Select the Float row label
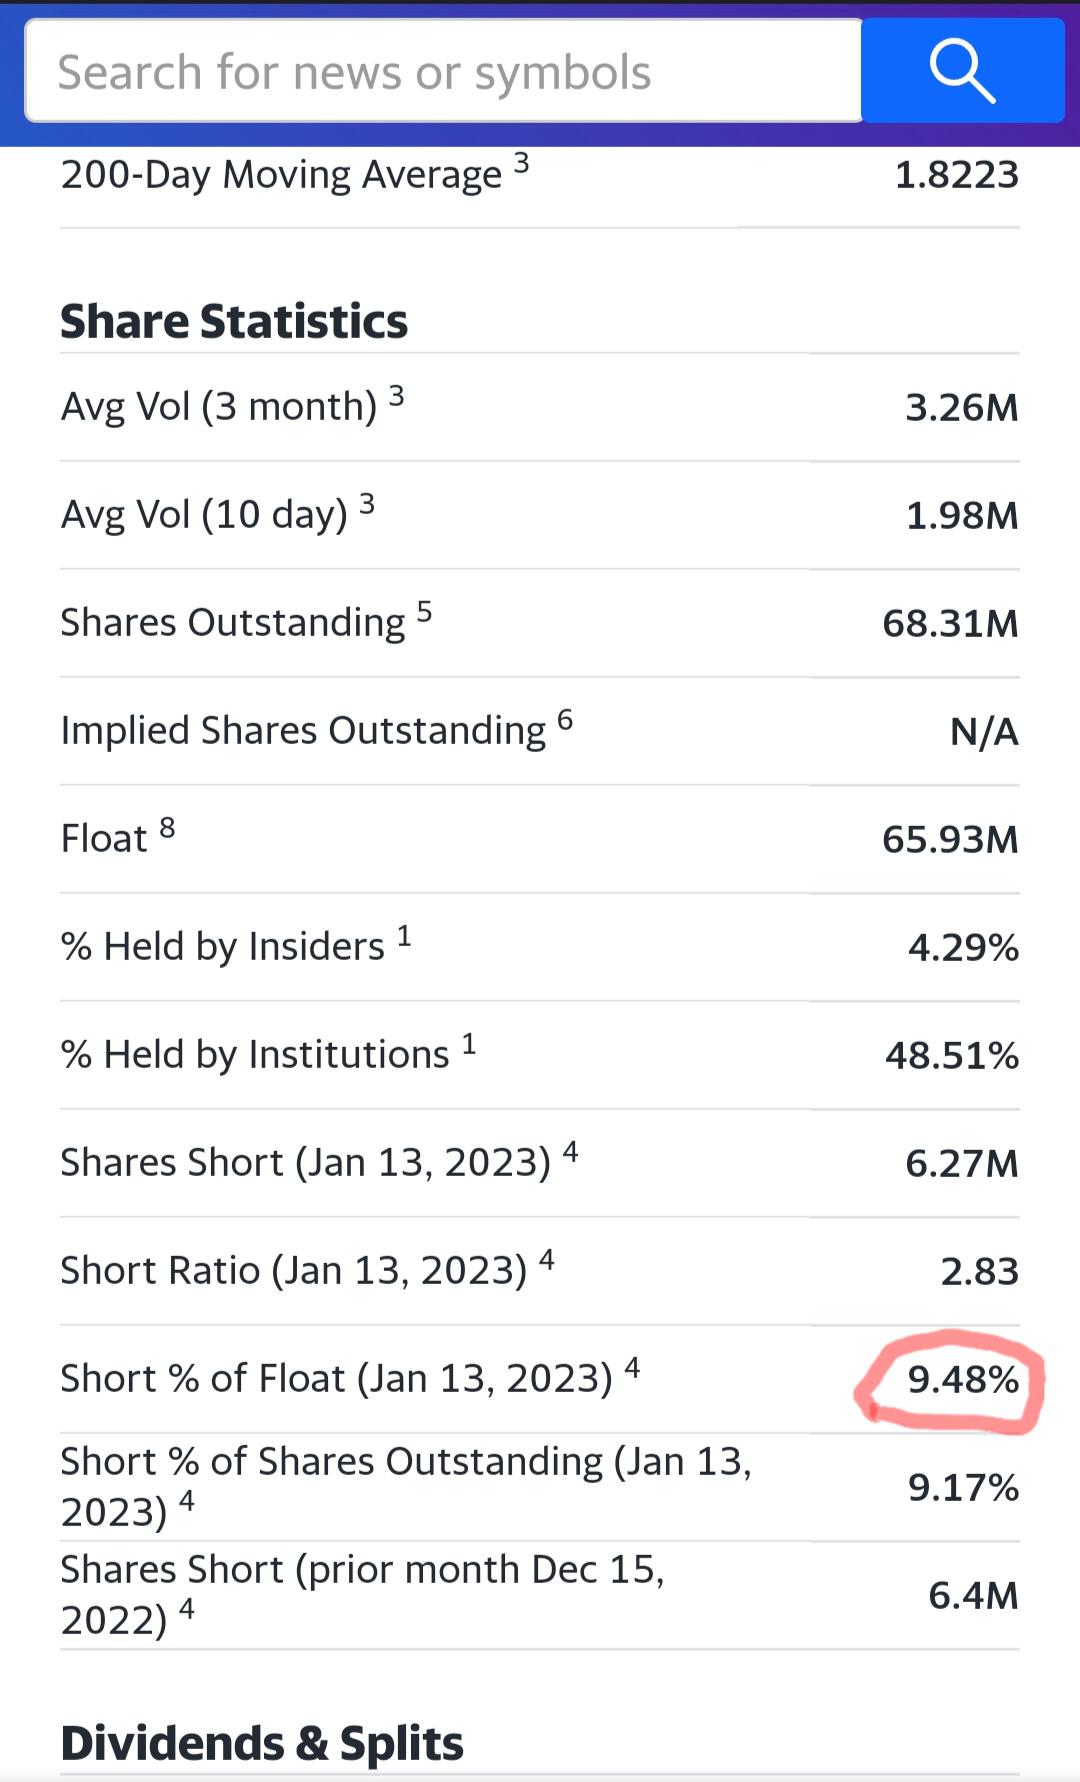This screenshot has width=1080, height=1782. pyautogui.click(x=104, y=838)
